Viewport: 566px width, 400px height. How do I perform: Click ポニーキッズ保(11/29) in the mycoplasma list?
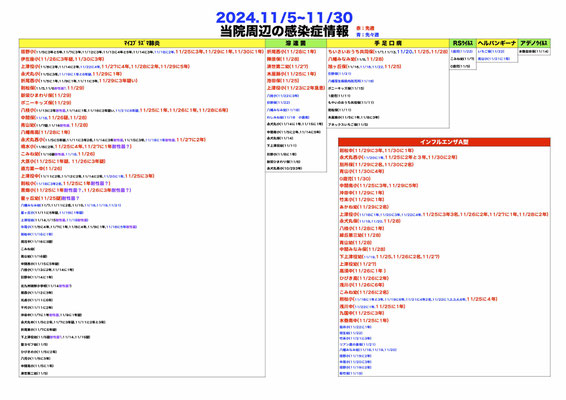point(46,103)
